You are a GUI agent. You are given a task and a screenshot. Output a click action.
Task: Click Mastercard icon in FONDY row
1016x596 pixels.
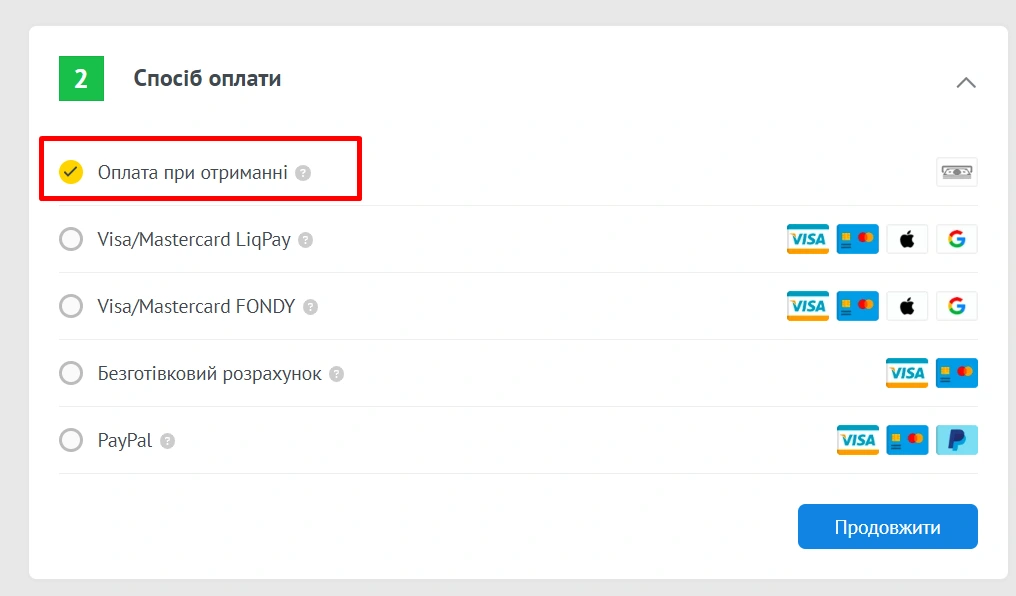pos(857,306)
